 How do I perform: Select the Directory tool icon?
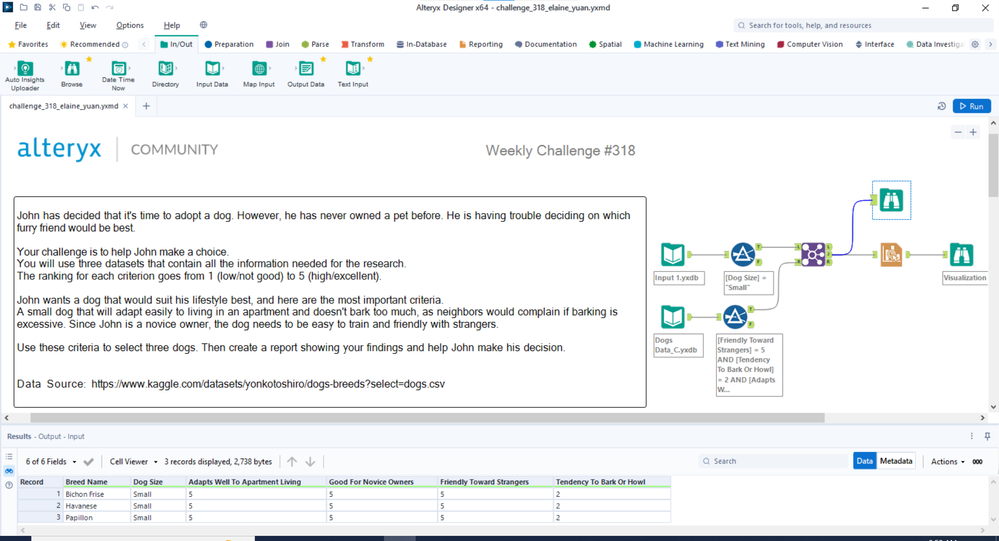166,68
